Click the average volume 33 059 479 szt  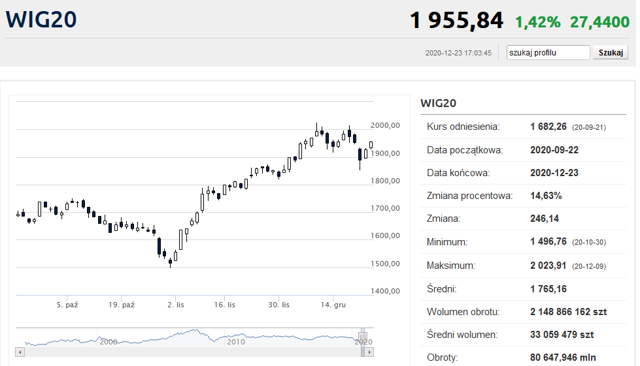562,335
